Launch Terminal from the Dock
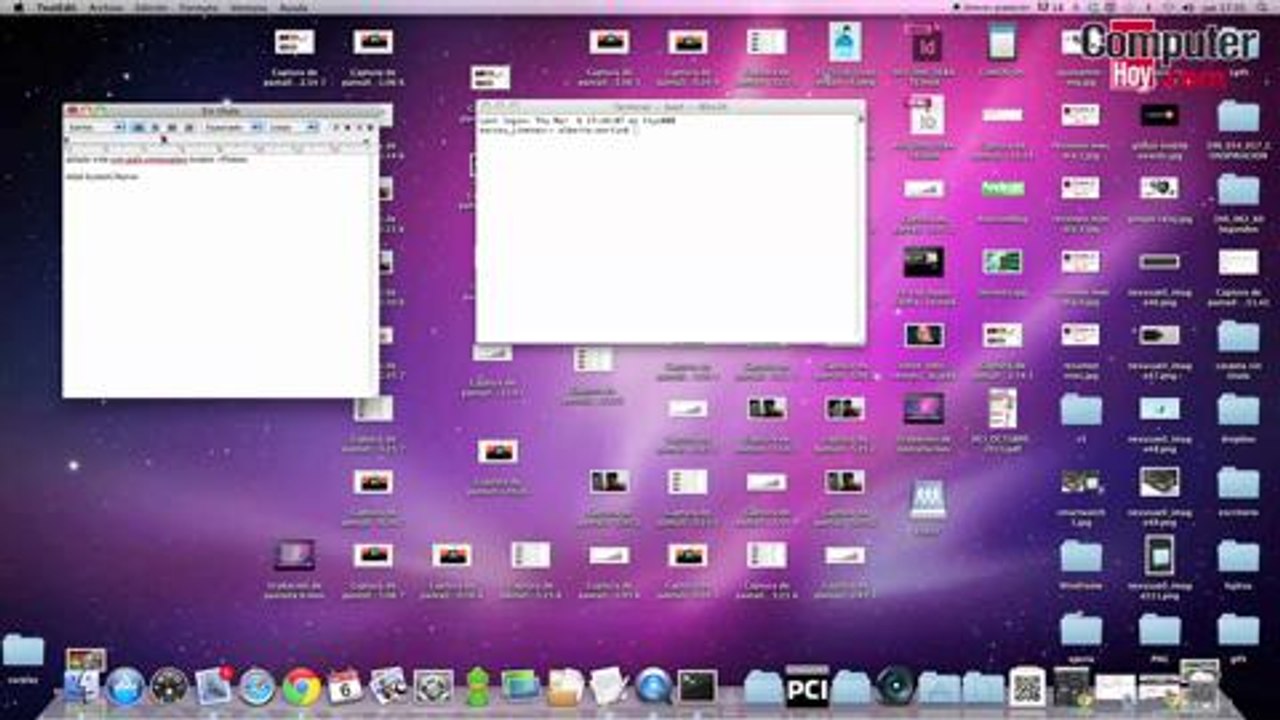The image size is (1280, 720). tap(697, 686)
